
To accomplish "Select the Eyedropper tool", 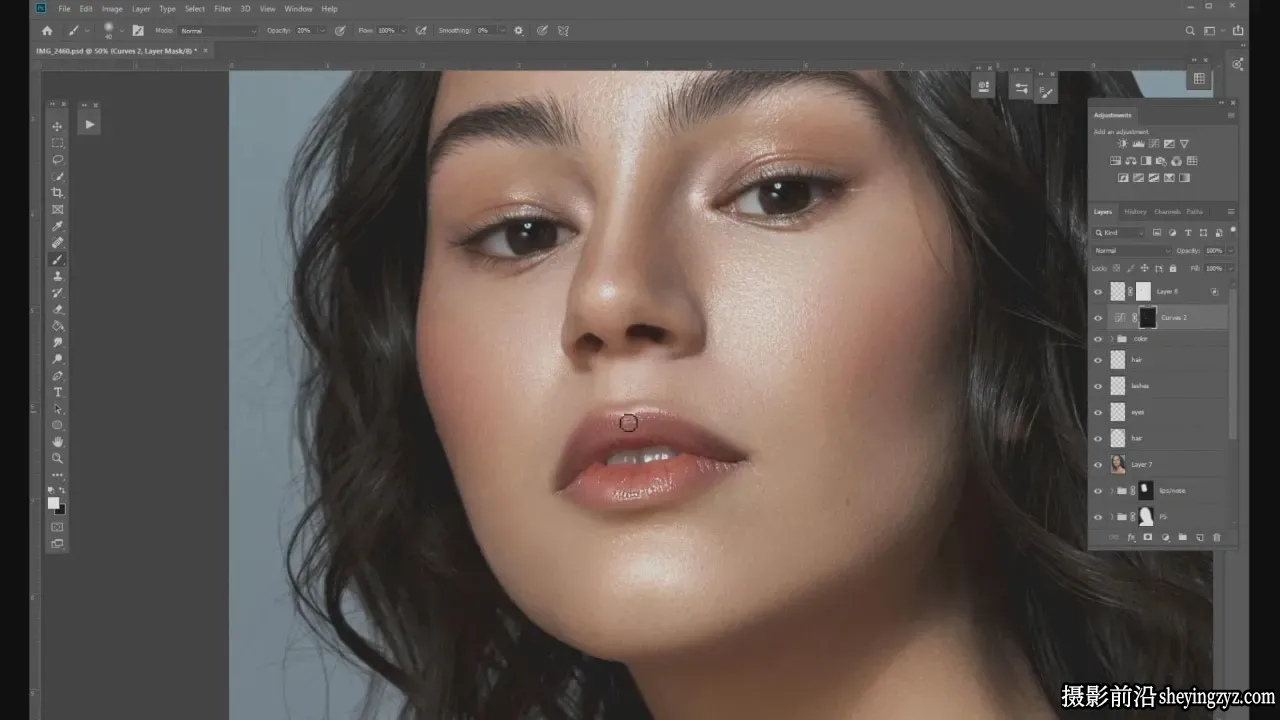I will pyautogui.click(x=57, y=226).
